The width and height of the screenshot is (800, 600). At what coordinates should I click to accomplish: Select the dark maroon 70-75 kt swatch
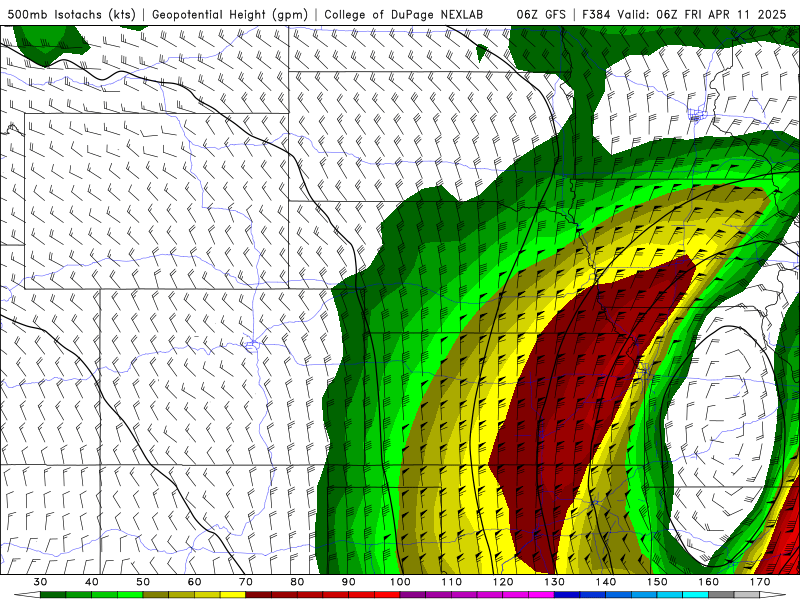point(259,595)
